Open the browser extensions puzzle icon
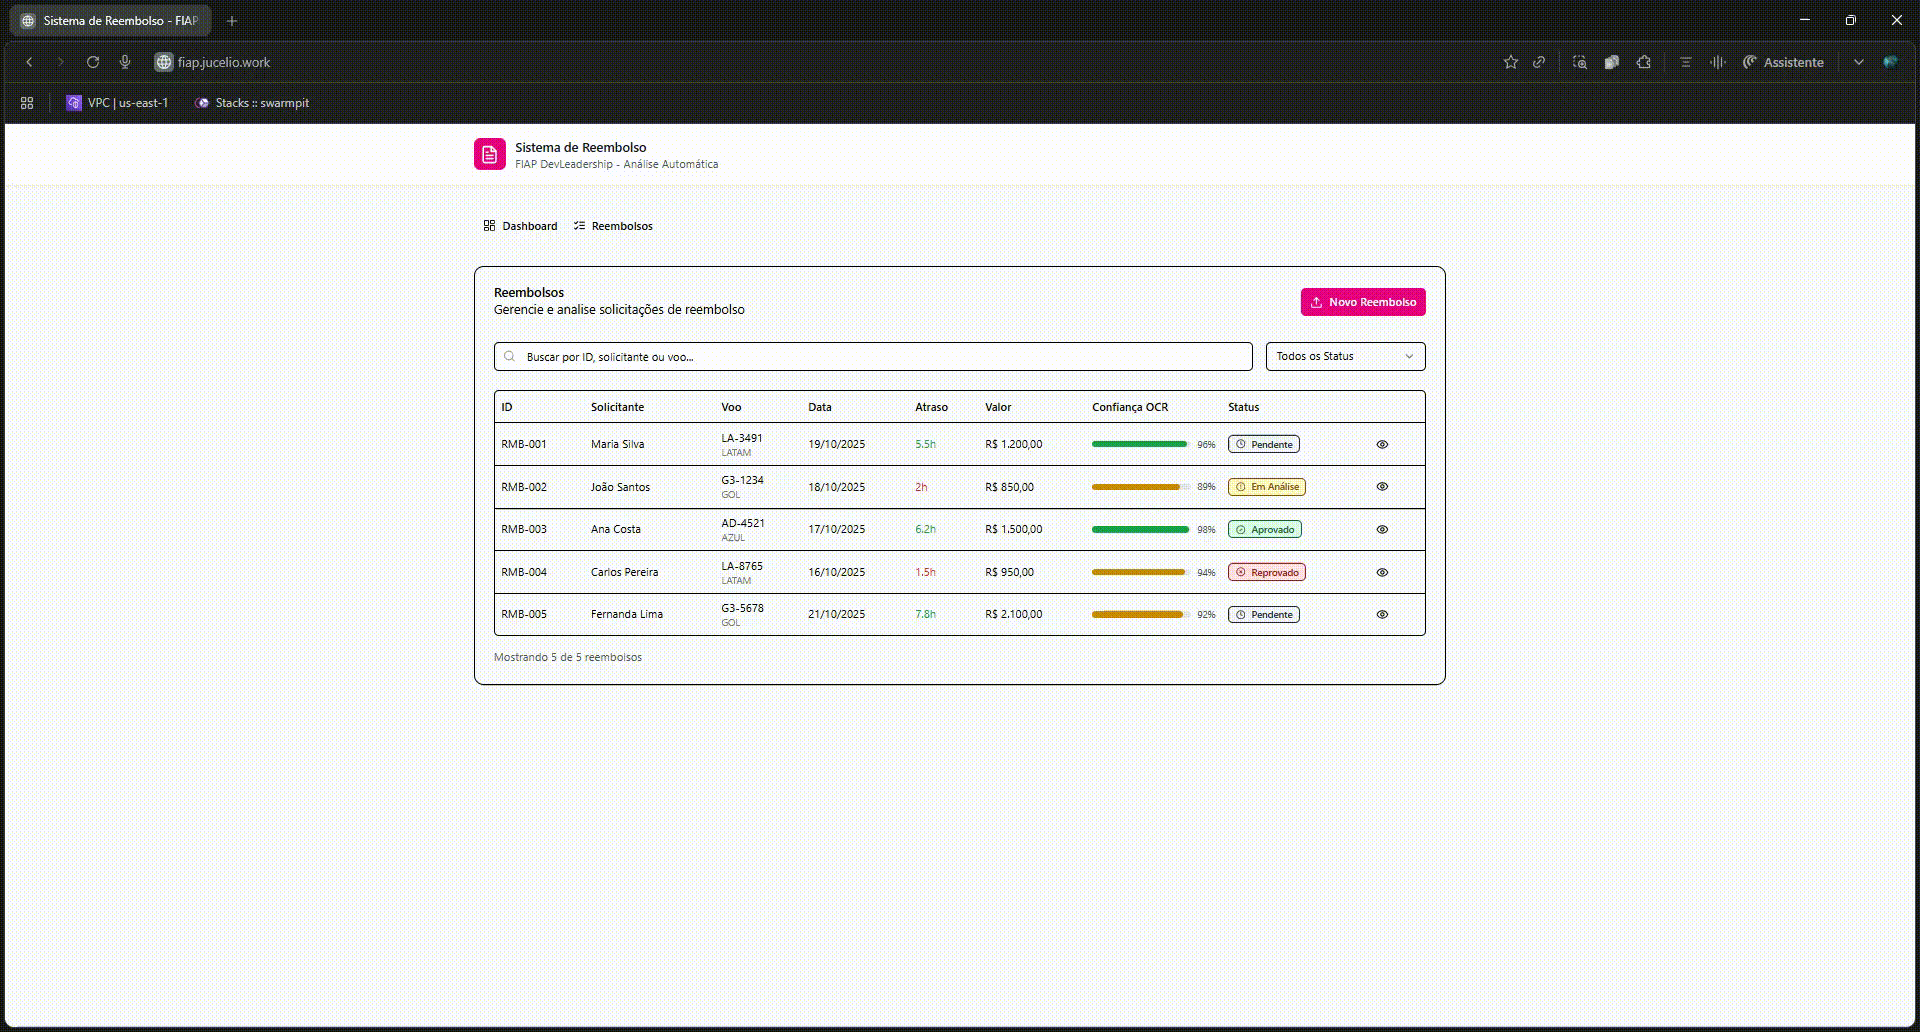 coord(1643,62)
